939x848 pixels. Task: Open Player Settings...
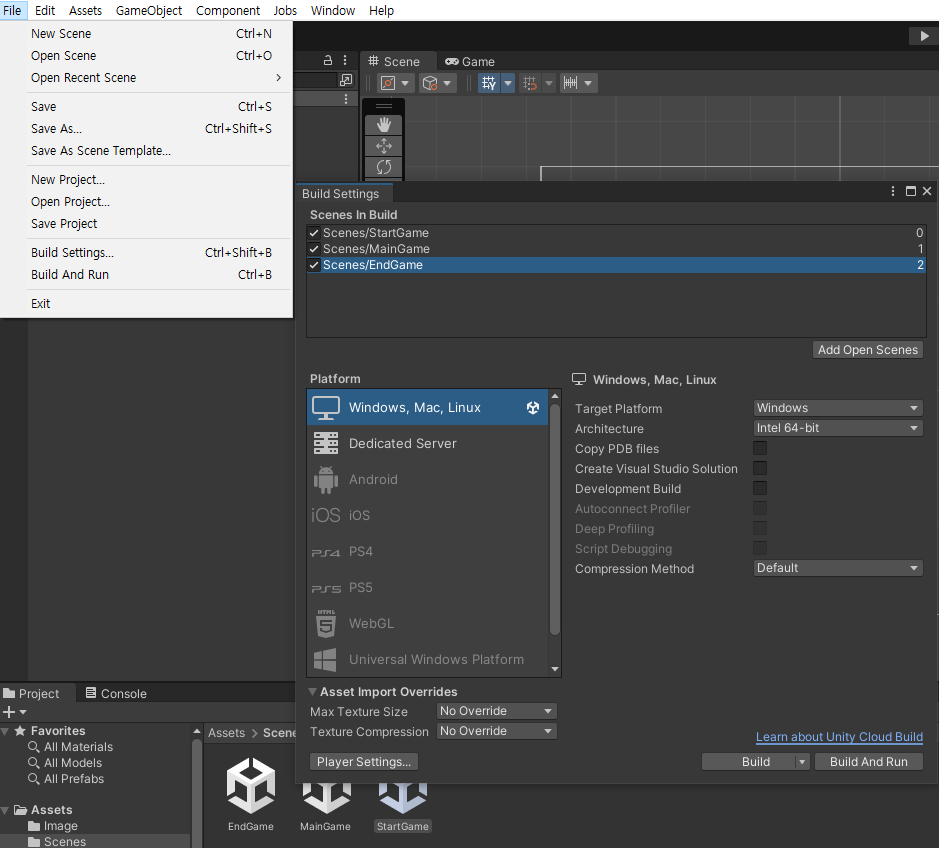pyautogui.click(x=364, y=762)
